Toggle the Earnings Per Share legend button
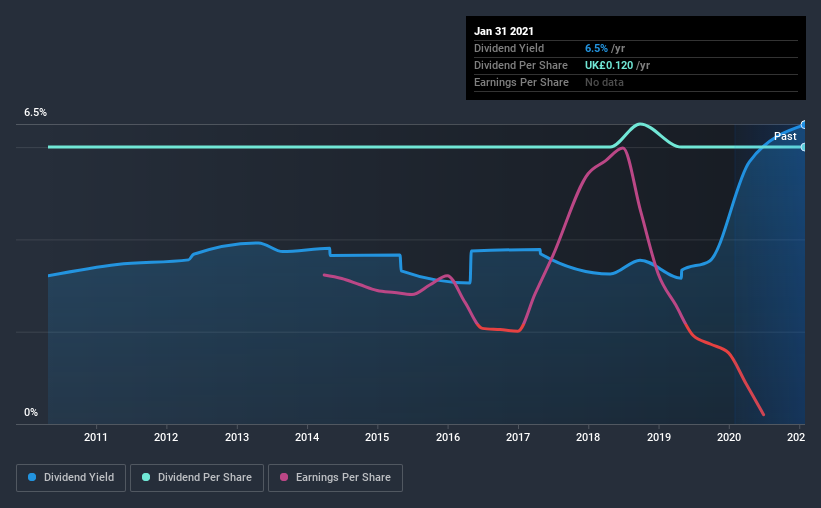This screenshot has height=508, width=821. tap(336, 478)
